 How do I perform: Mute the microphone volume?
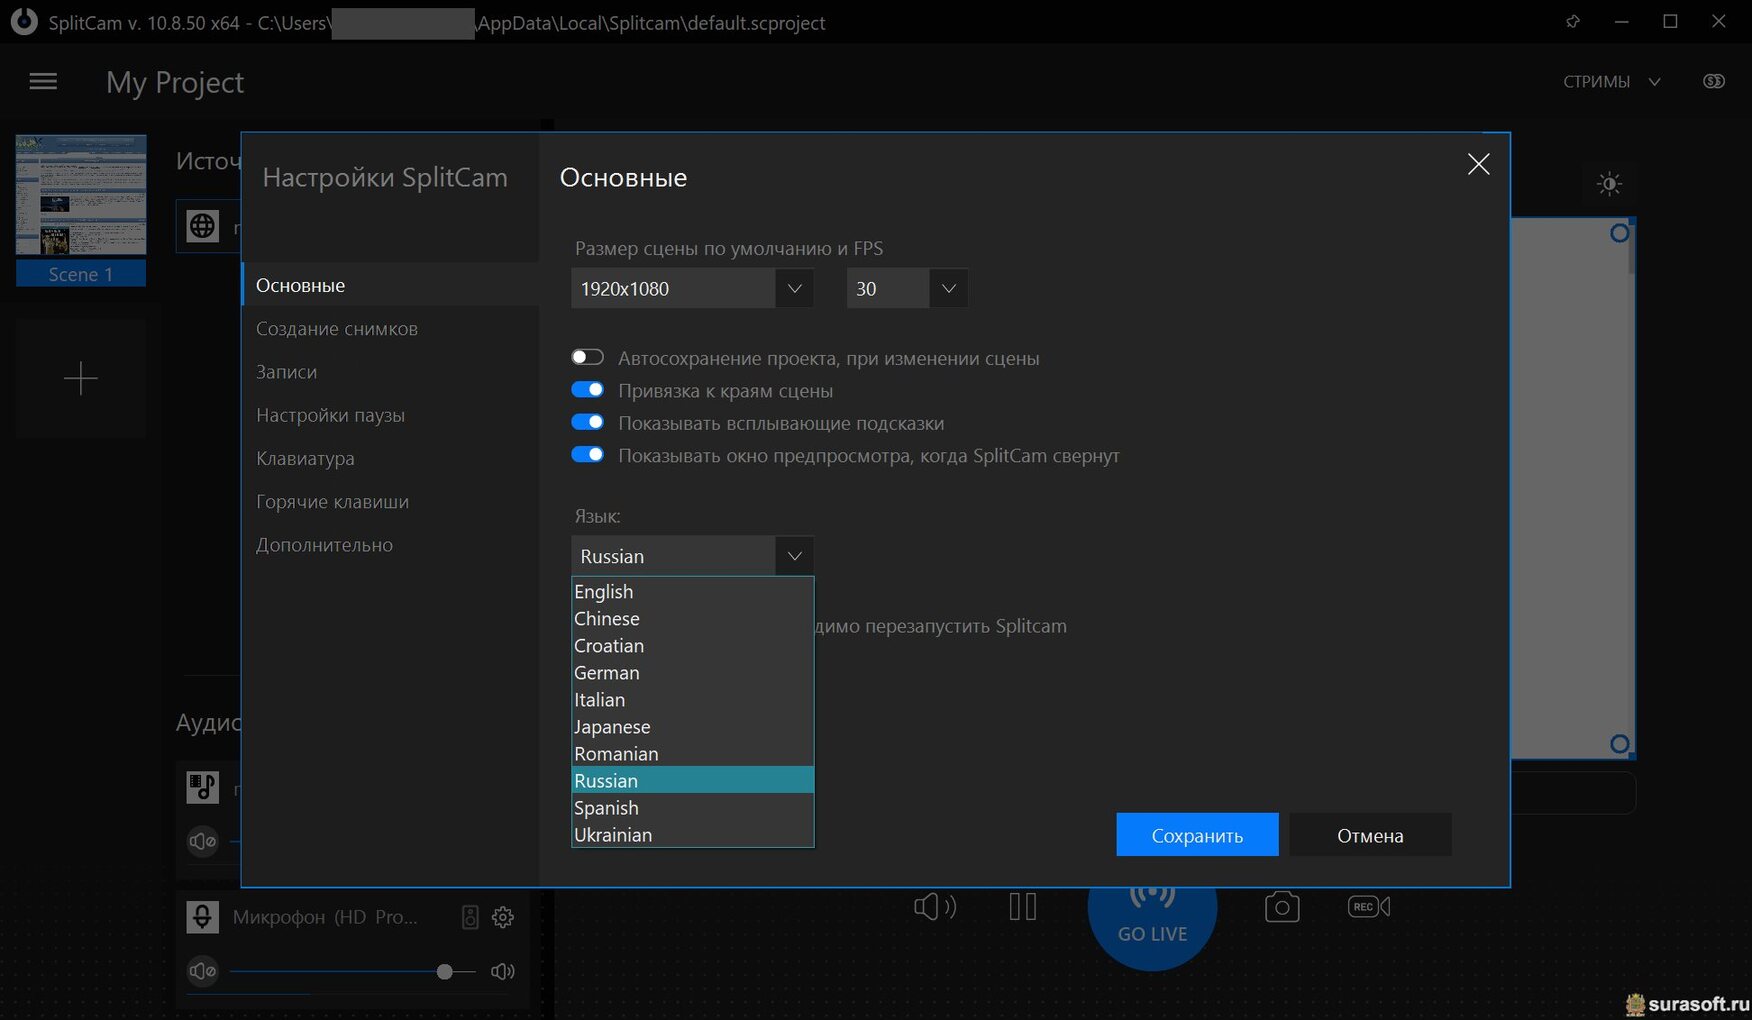tap(203, 971)
